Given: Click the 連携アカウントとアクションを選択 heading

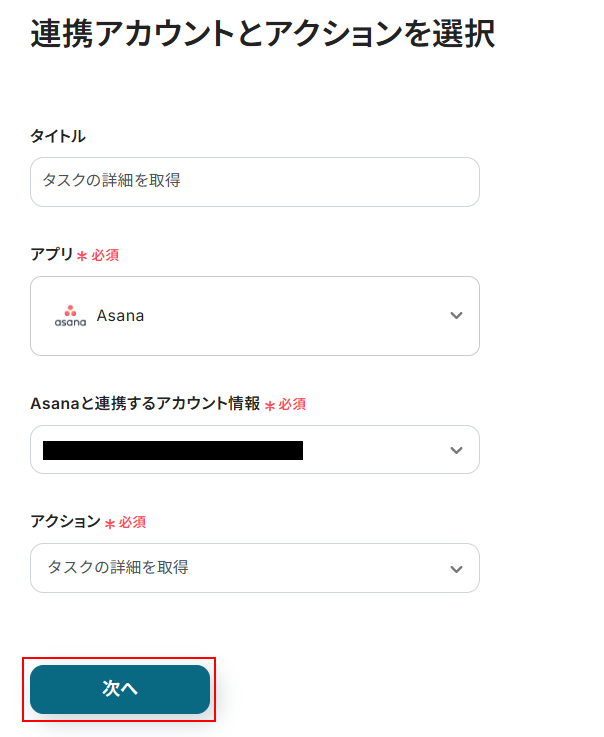Looking at the screenshot, I should (x=262, y=33).
